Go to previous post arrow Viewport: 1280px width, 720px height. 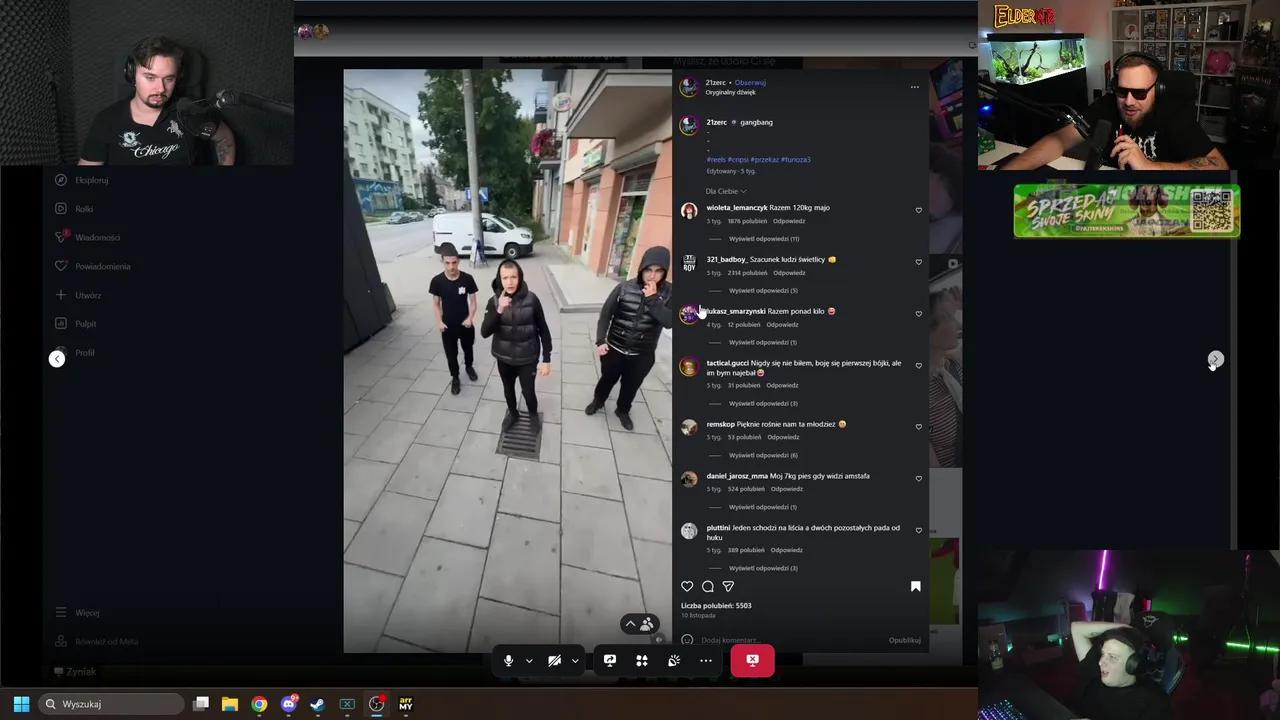[x=57, y=359]
